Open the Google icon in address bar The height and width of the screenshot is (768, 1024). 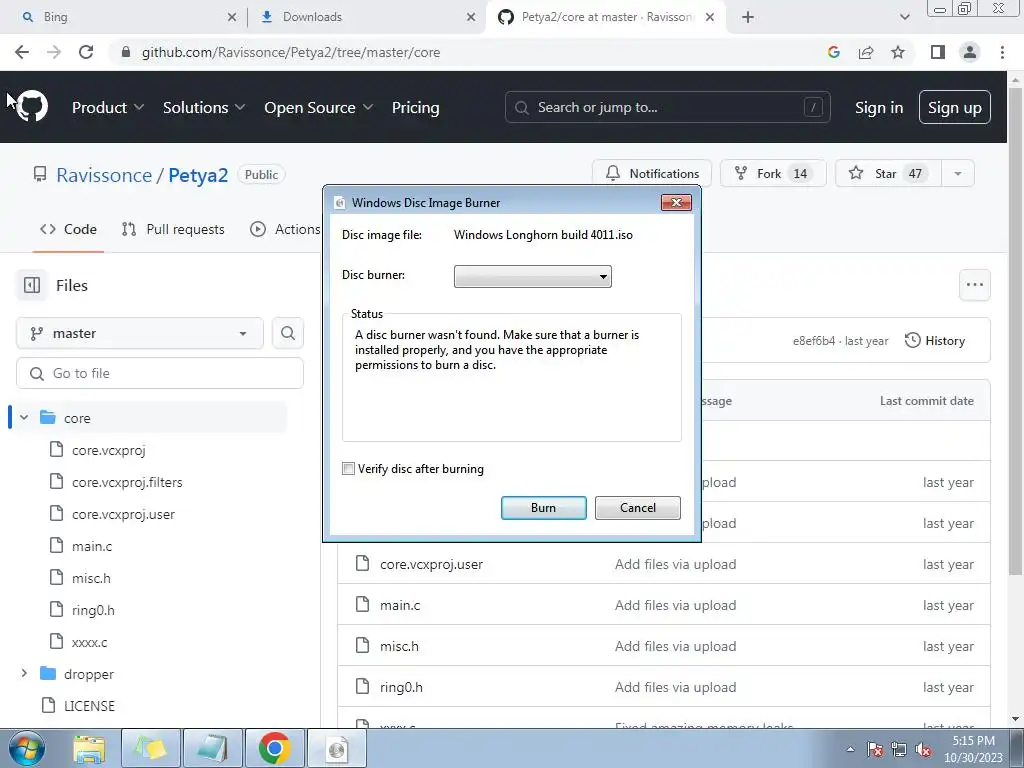(x=833, y=52)
